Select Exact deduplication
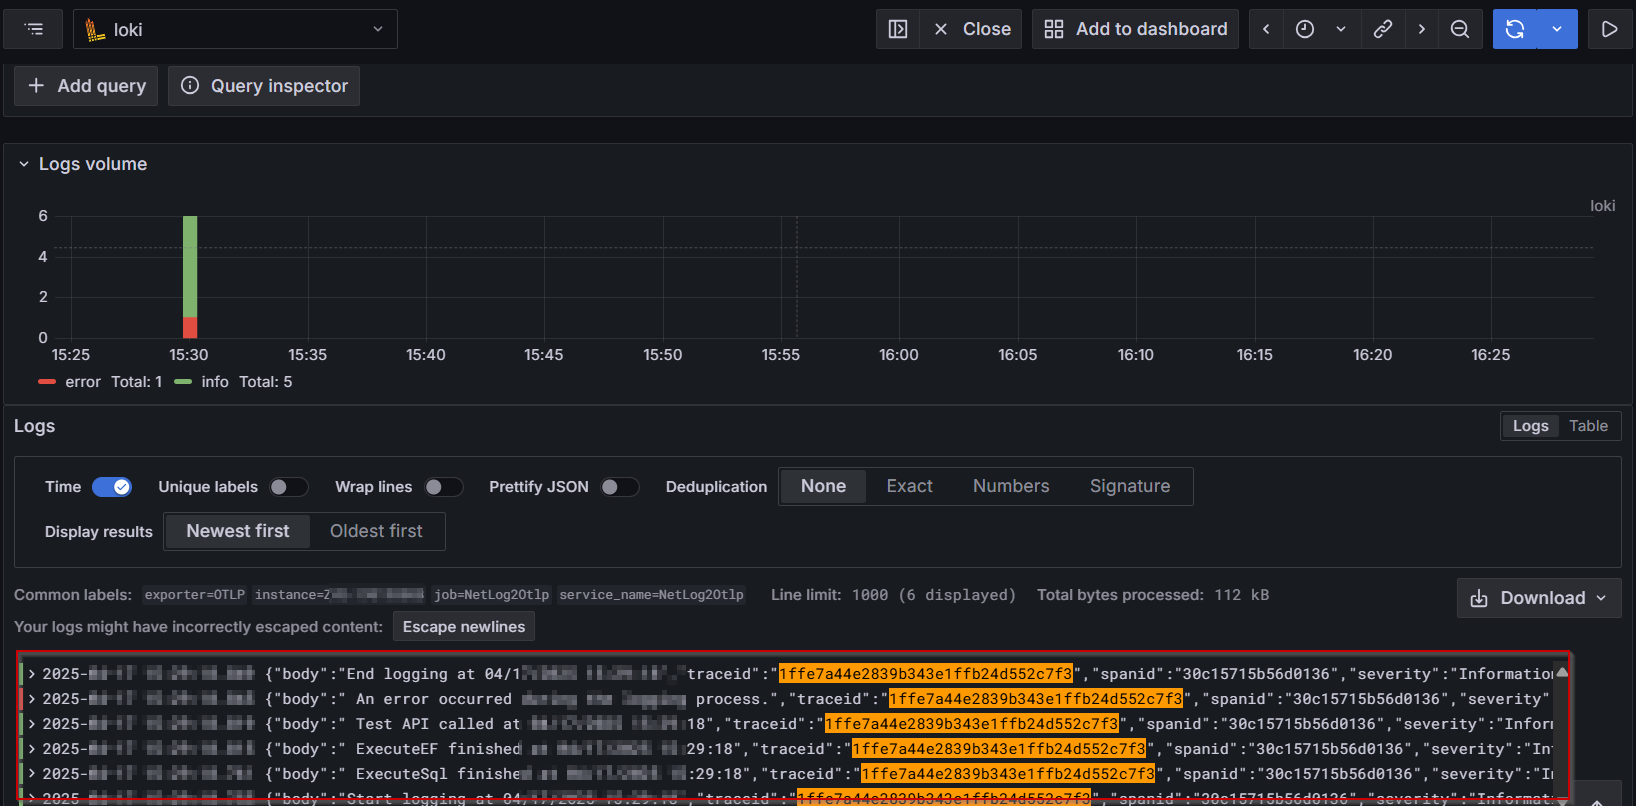This screenshot has width=1636, height=806. (909, 486)
